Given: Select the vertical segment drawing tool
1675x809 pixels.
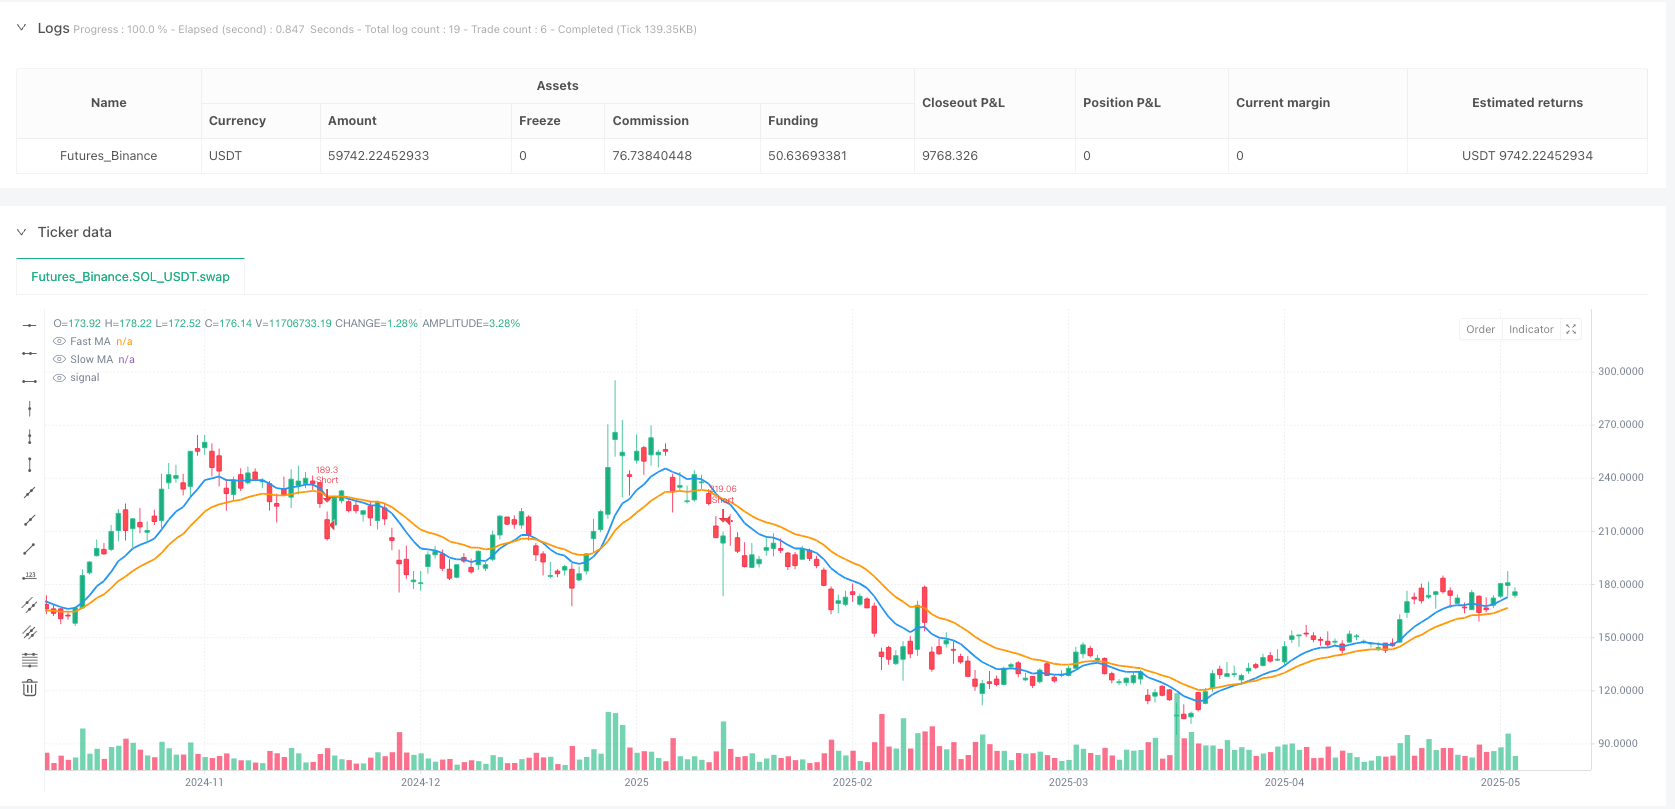Looking at the screenshot, I should tap(30, 464).
